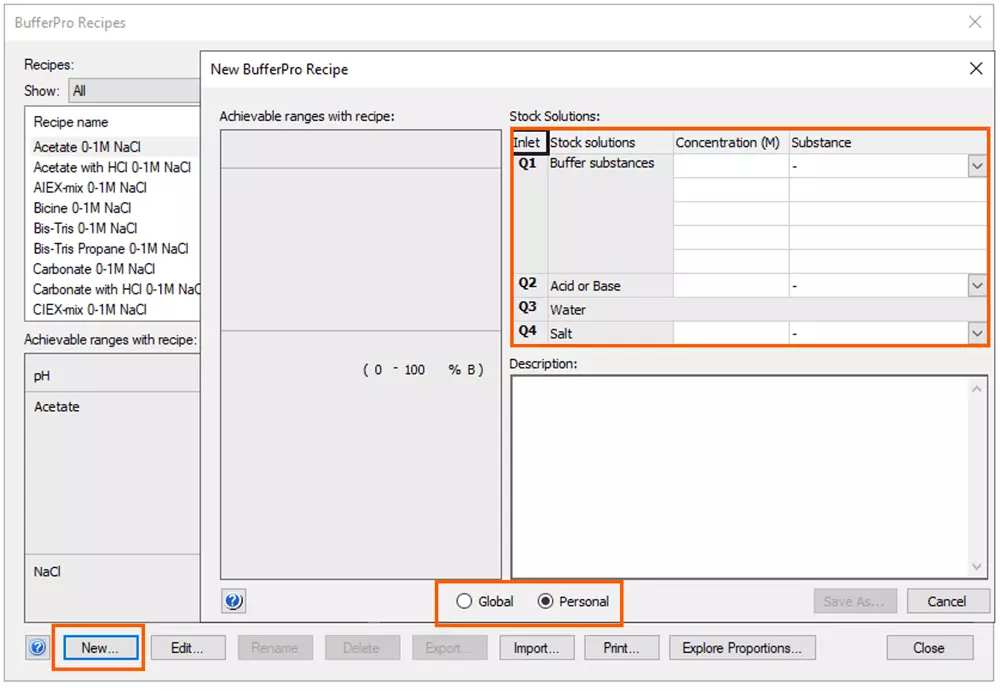Click the Edit button
1000x691 pixels.
188,648
